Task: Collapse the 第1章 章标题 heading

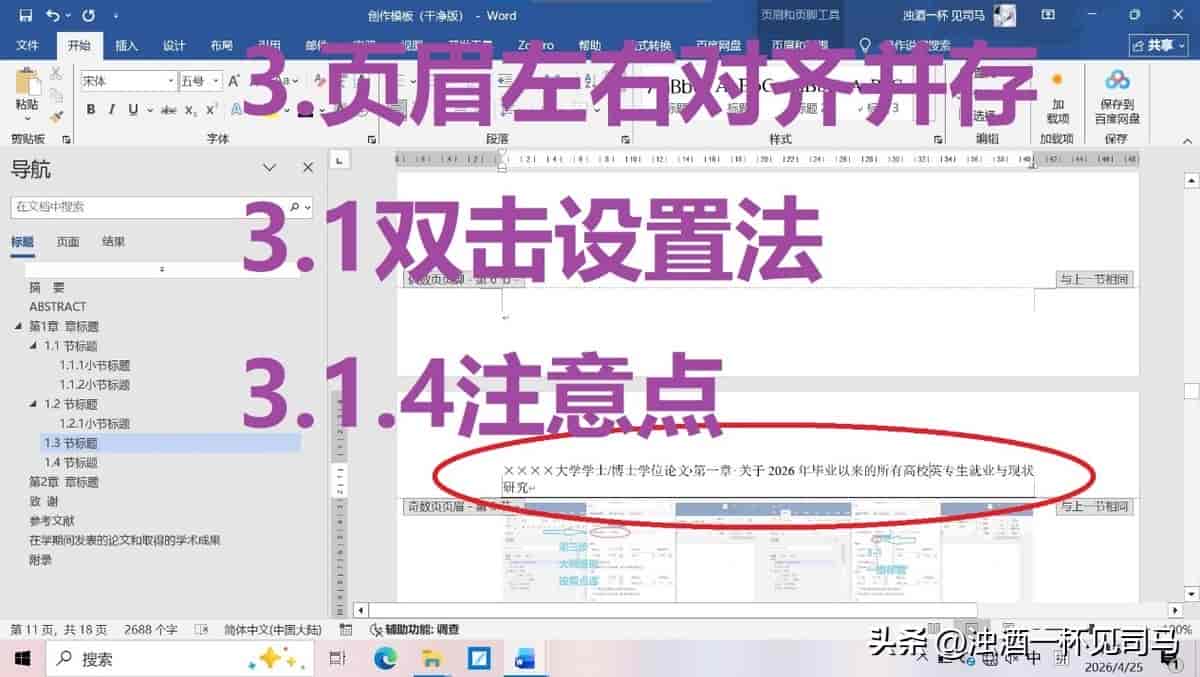Action: click(18, 326)
